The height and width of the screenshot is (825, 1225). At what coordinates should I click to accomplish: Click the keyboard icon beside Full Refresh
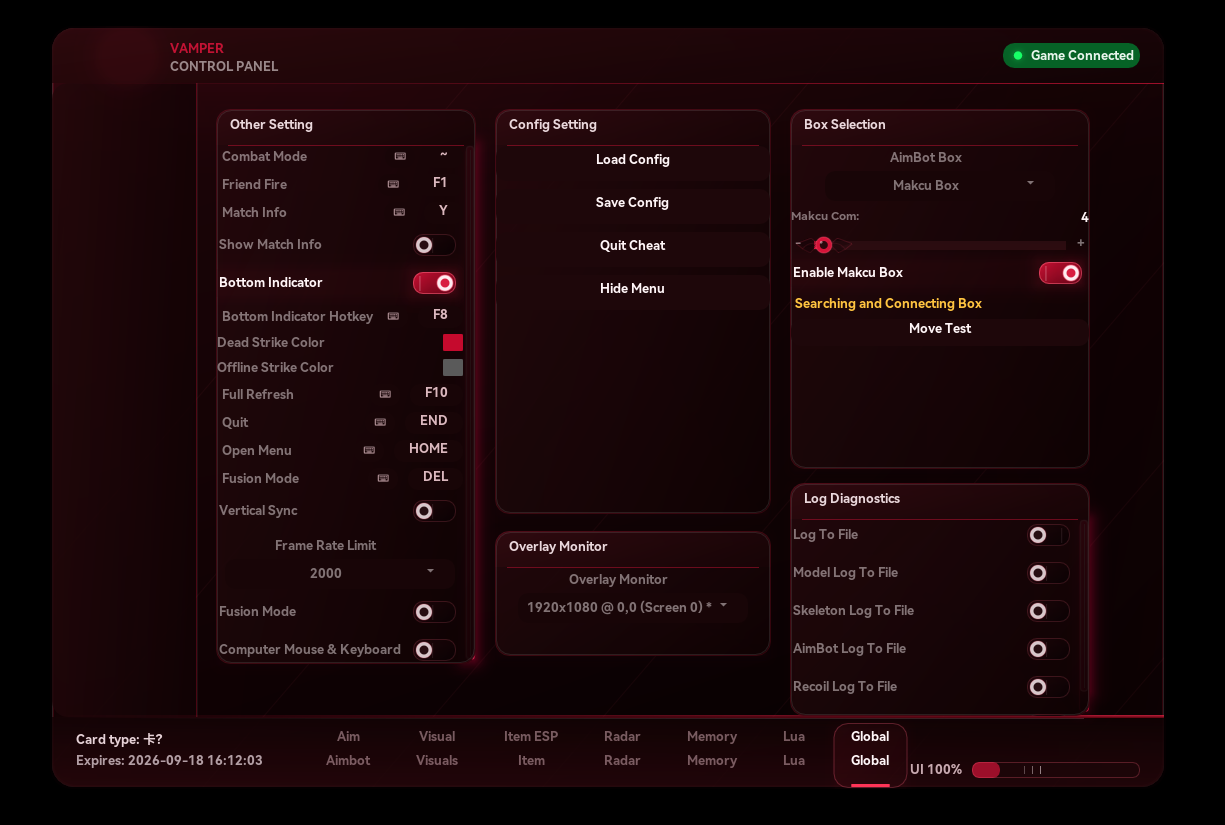(x=385, y=394)
